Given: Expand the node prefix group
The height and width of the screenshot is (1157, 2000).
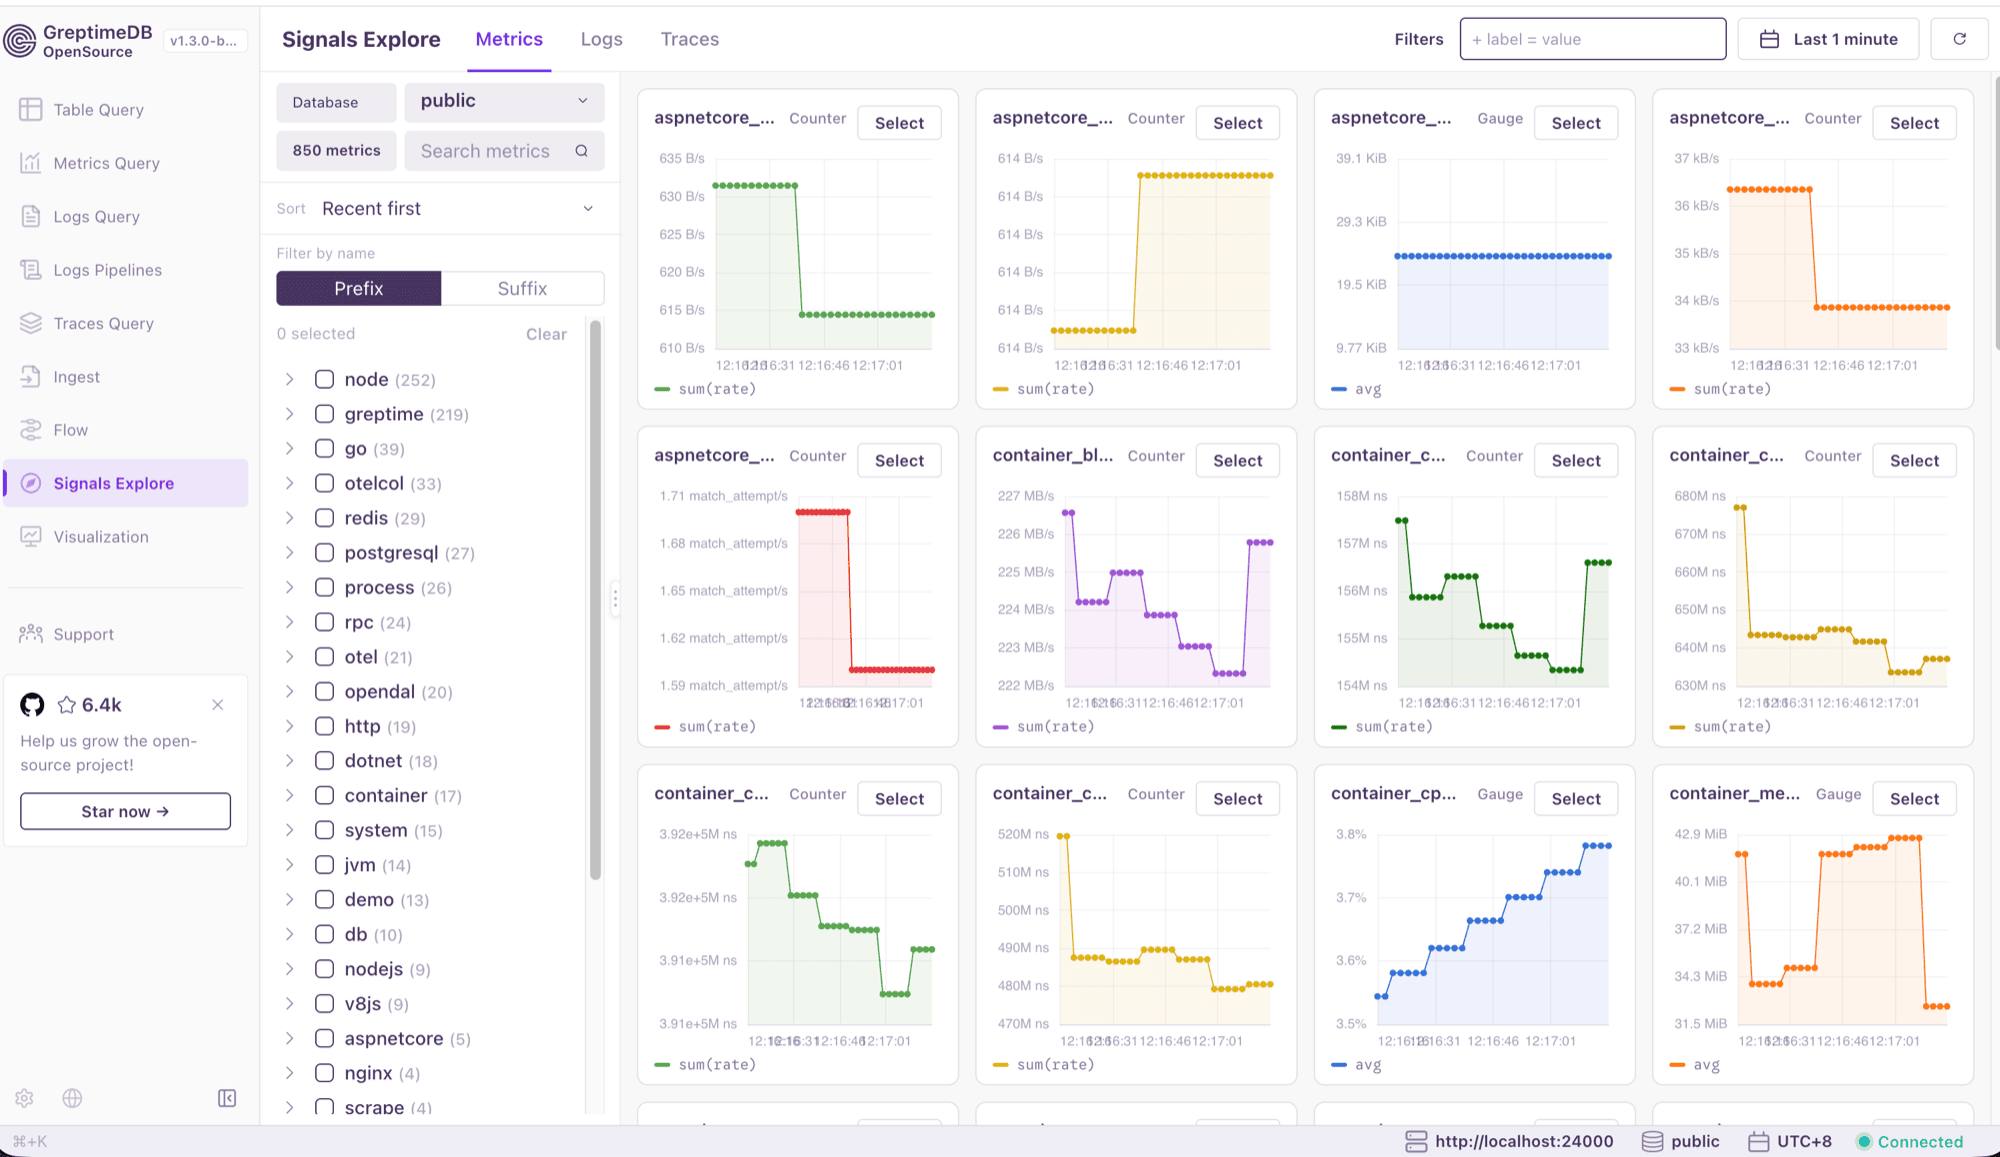Looking at the screenshot, I should [x=289, y=379].
